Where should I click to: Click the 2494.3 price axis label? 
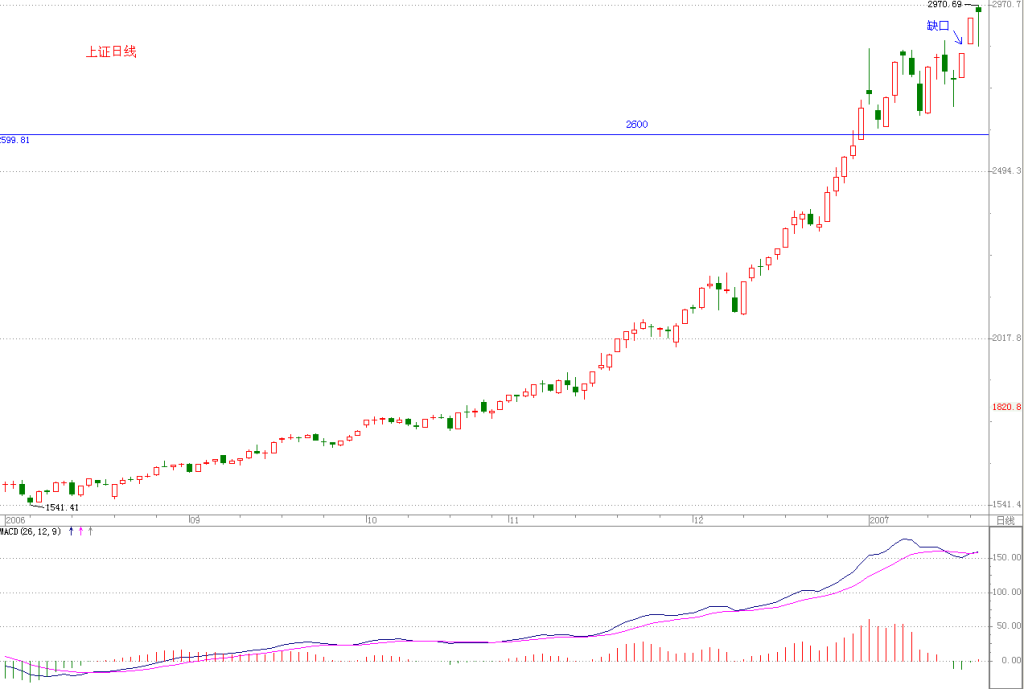click(x=1006, y=171)
